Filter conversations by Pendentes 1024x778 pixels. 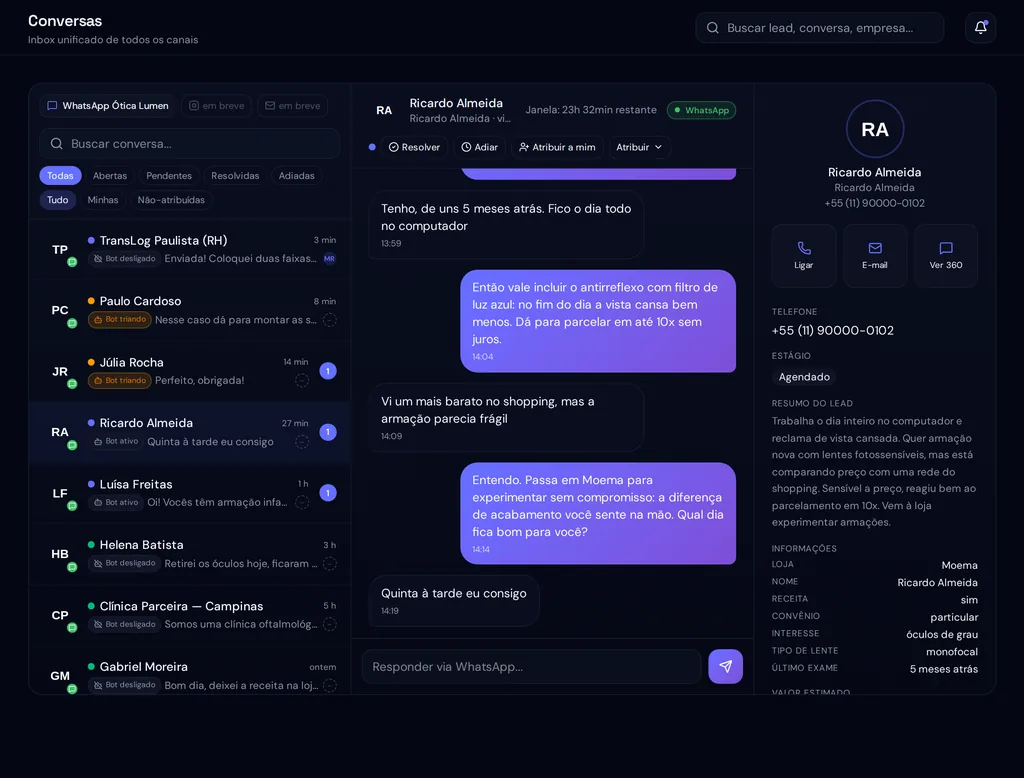coord(169,176)
